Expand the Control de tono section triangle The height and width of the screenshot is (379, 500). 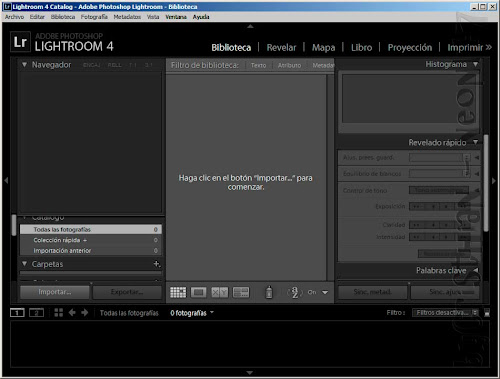pyautogui.click(x=477, y=190)
